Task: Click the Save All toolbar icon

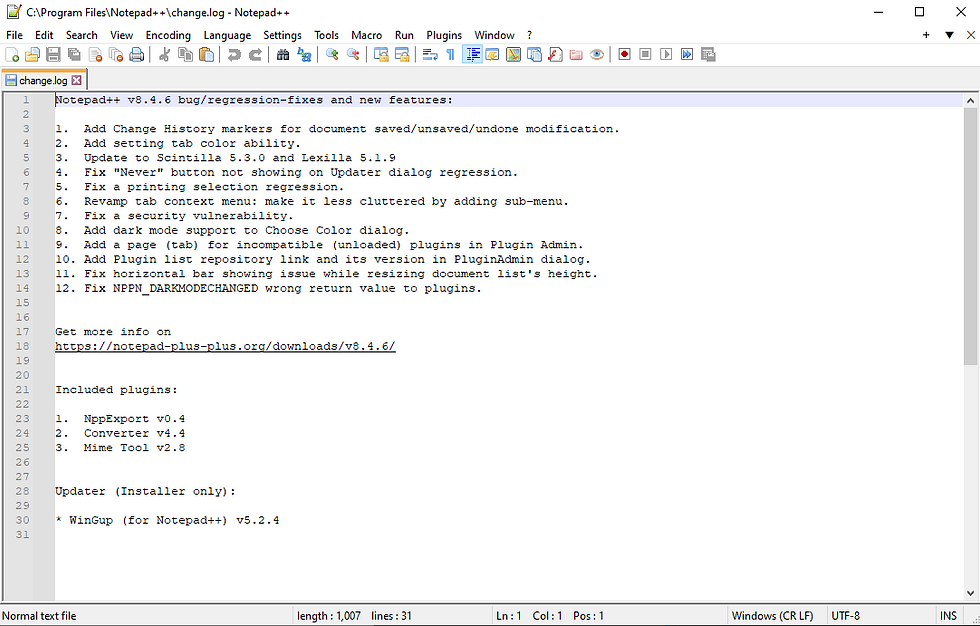Action: tap(74, 55)
